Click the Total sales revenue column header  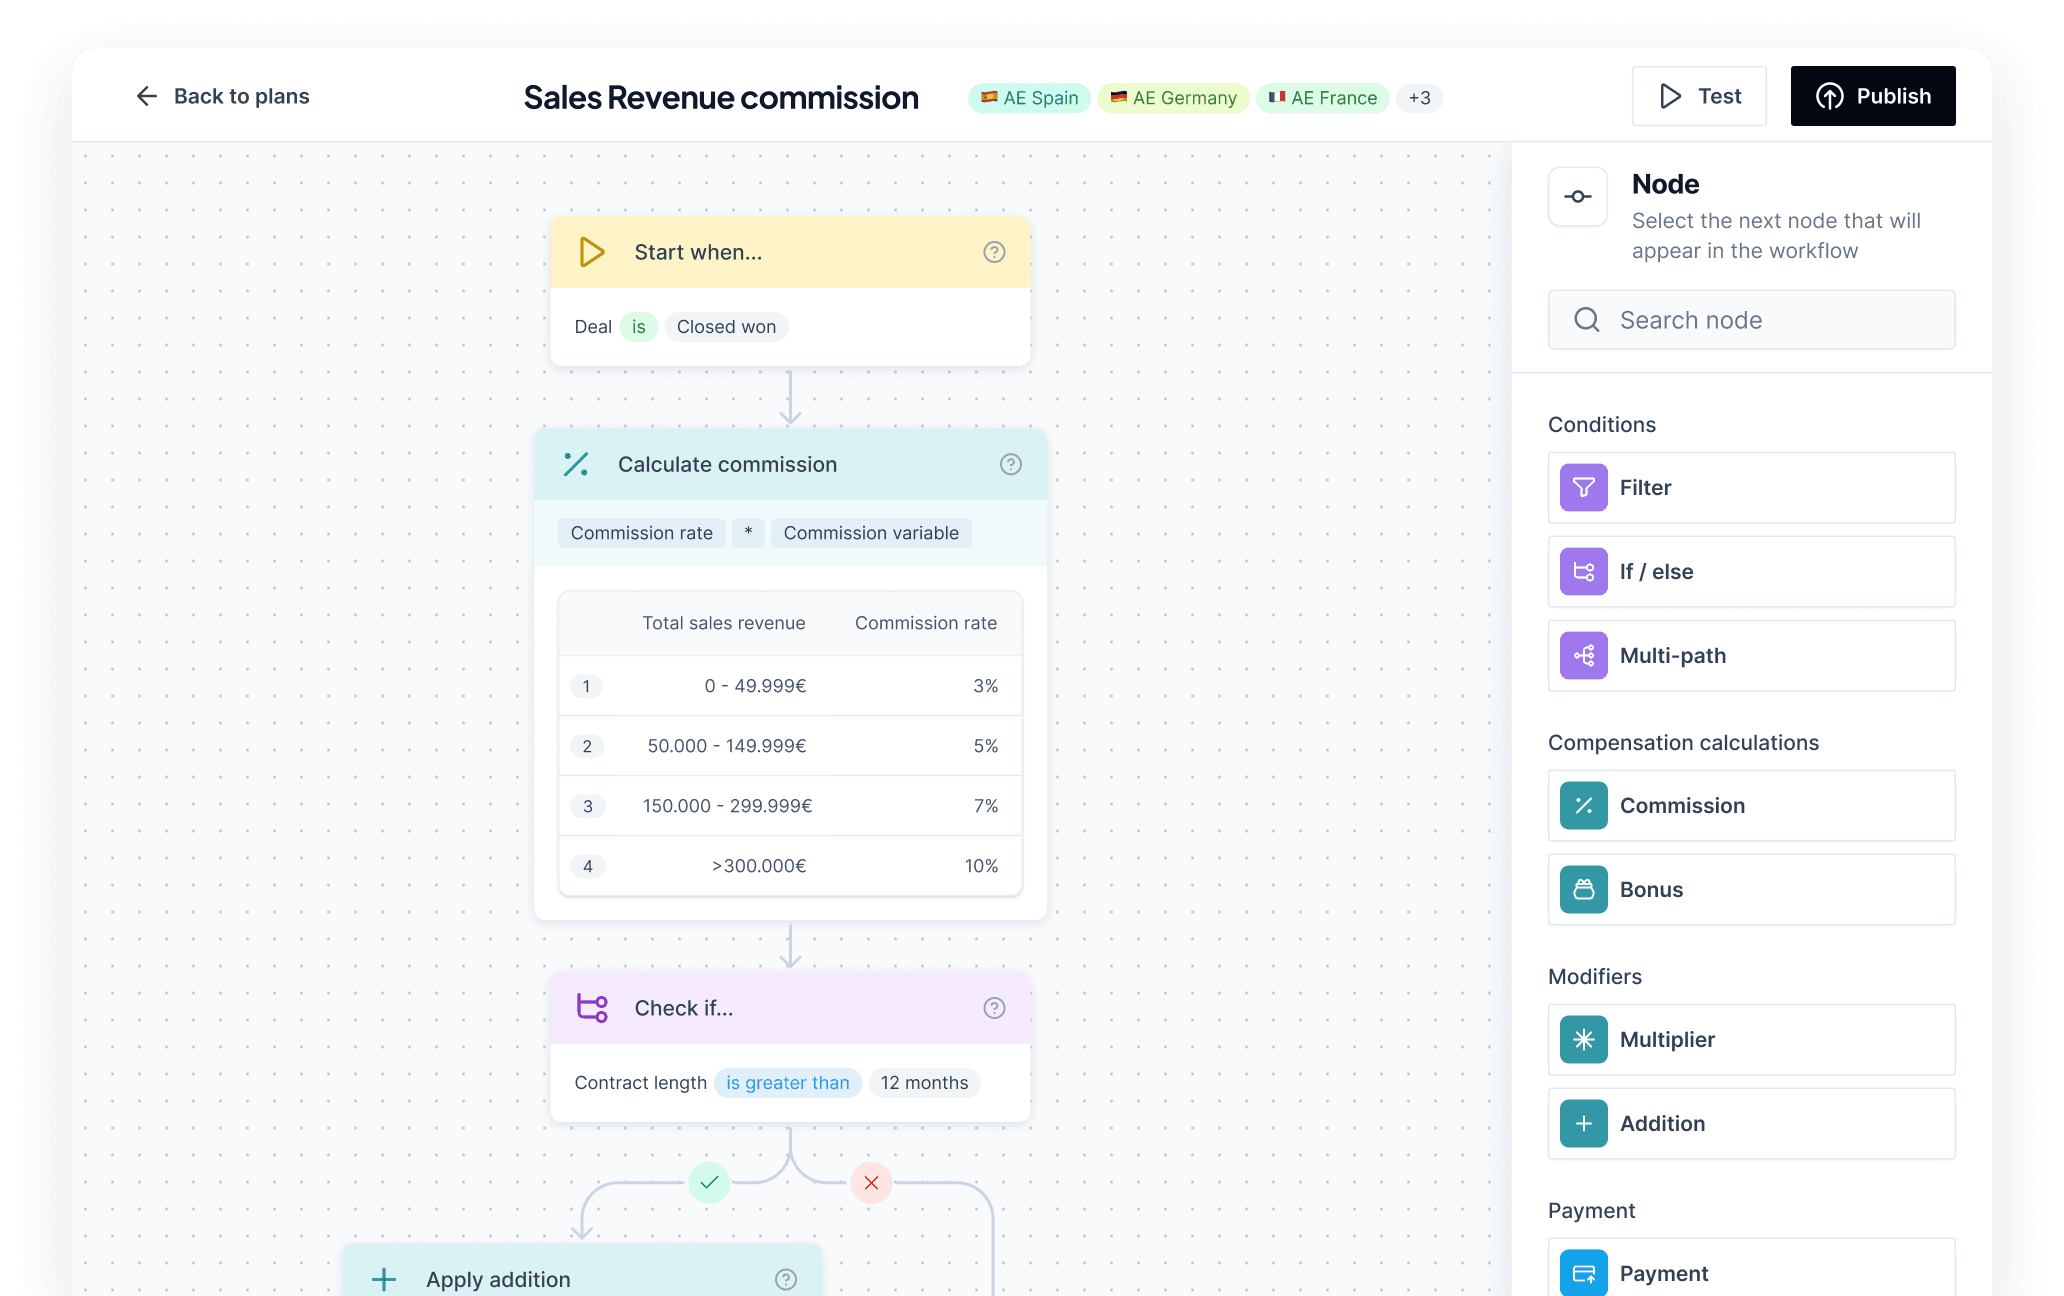click(724, 623)
